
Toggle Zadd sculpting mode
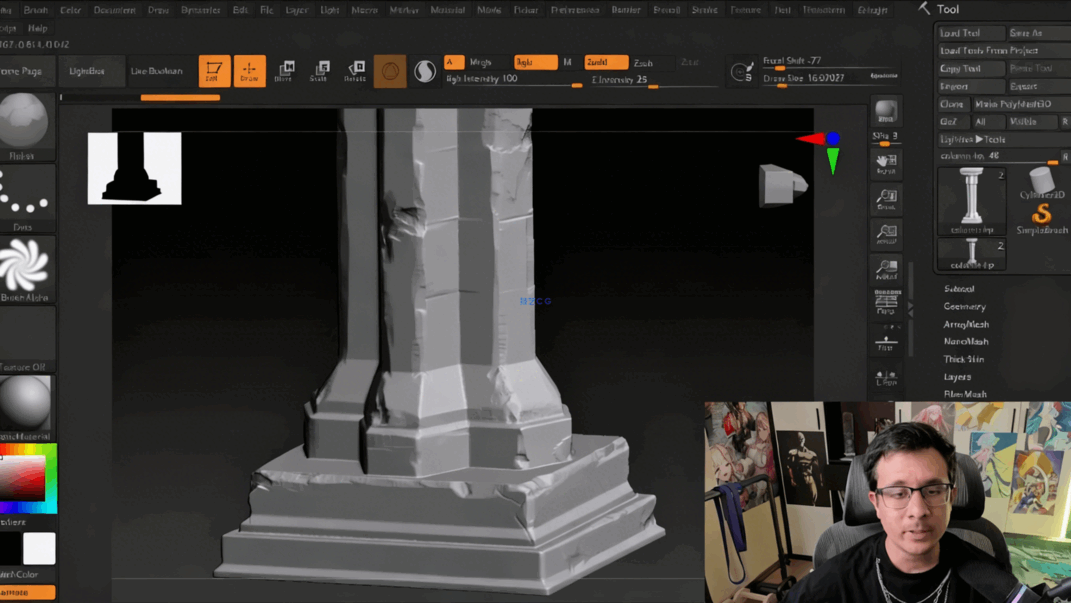[604, 62]
